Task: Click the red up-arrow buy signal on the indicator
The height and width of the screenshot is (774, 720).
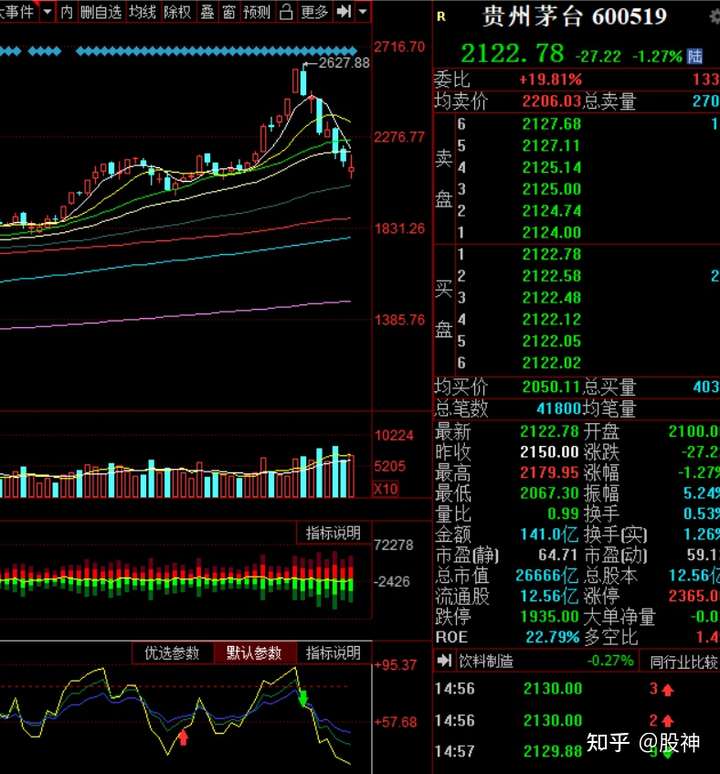Action: [x=183, y=737]
